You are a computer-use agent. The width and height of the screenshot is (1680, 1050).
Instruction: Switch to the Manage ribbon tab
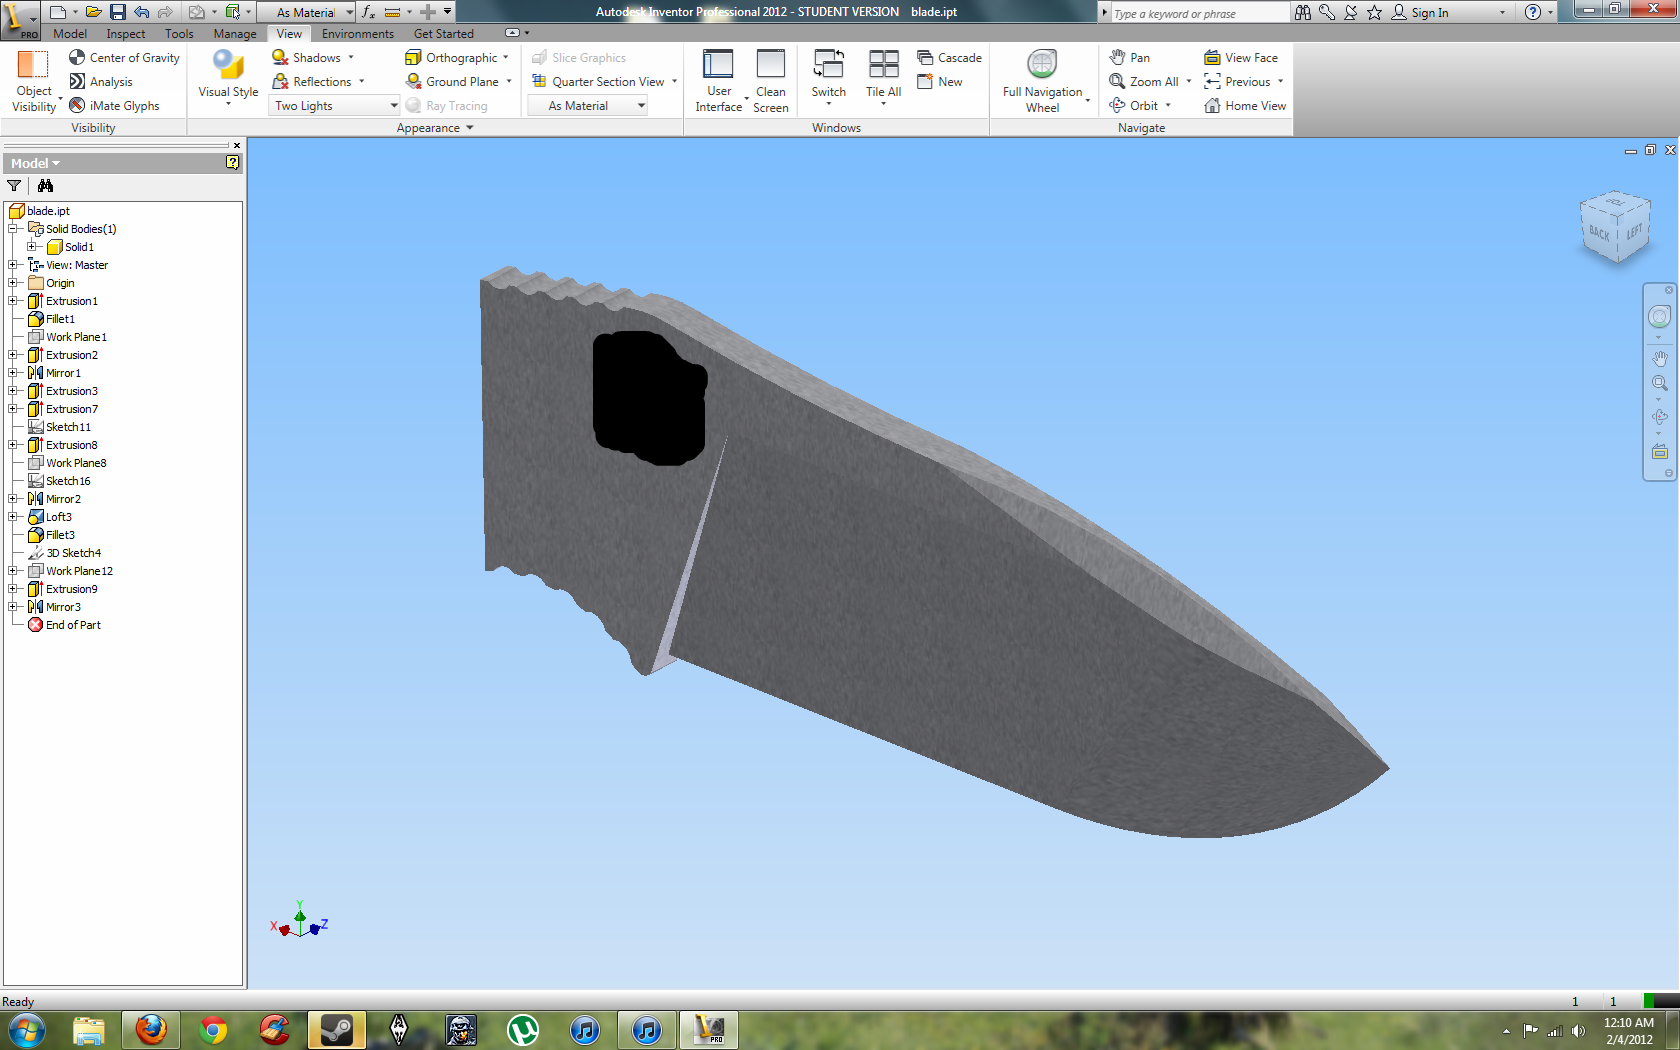click(234, 34)
